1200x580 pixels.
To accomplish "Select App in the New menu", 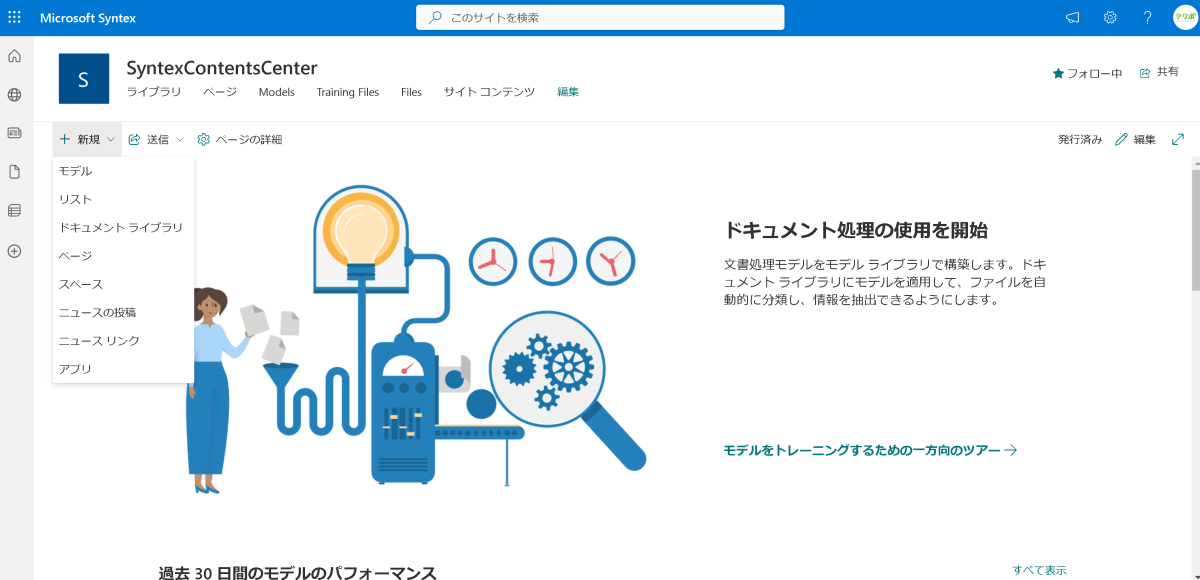I will [x=123, y=369].
